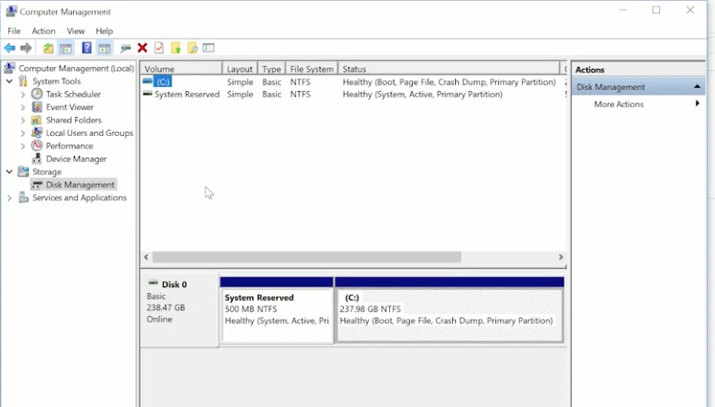The height and width of the screenshot is (407, 715).
Task: Select Performance in the tree
Action: (x=69, y=146)
